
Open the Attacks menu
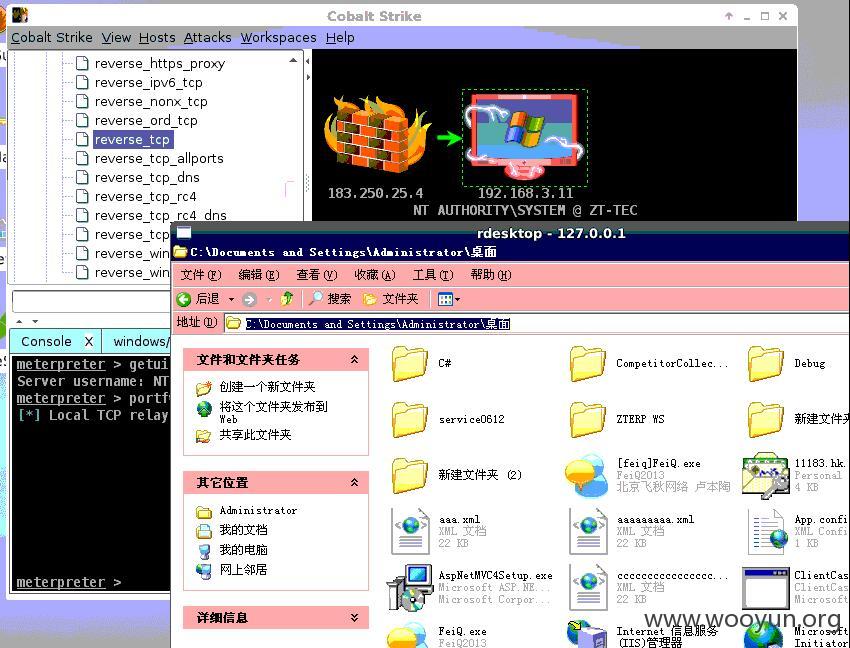(208, 37)
